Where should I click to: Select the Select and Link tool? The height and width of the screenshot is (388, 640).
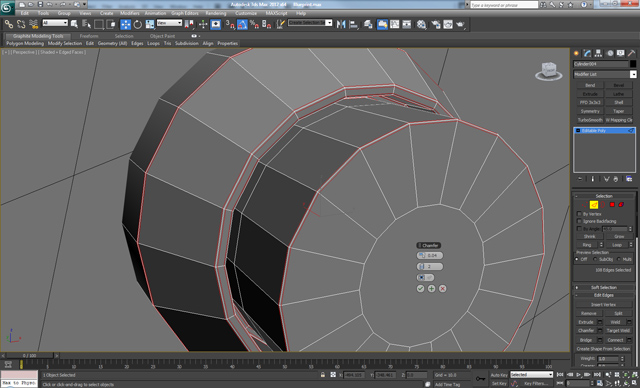click(x=9, y=24)
